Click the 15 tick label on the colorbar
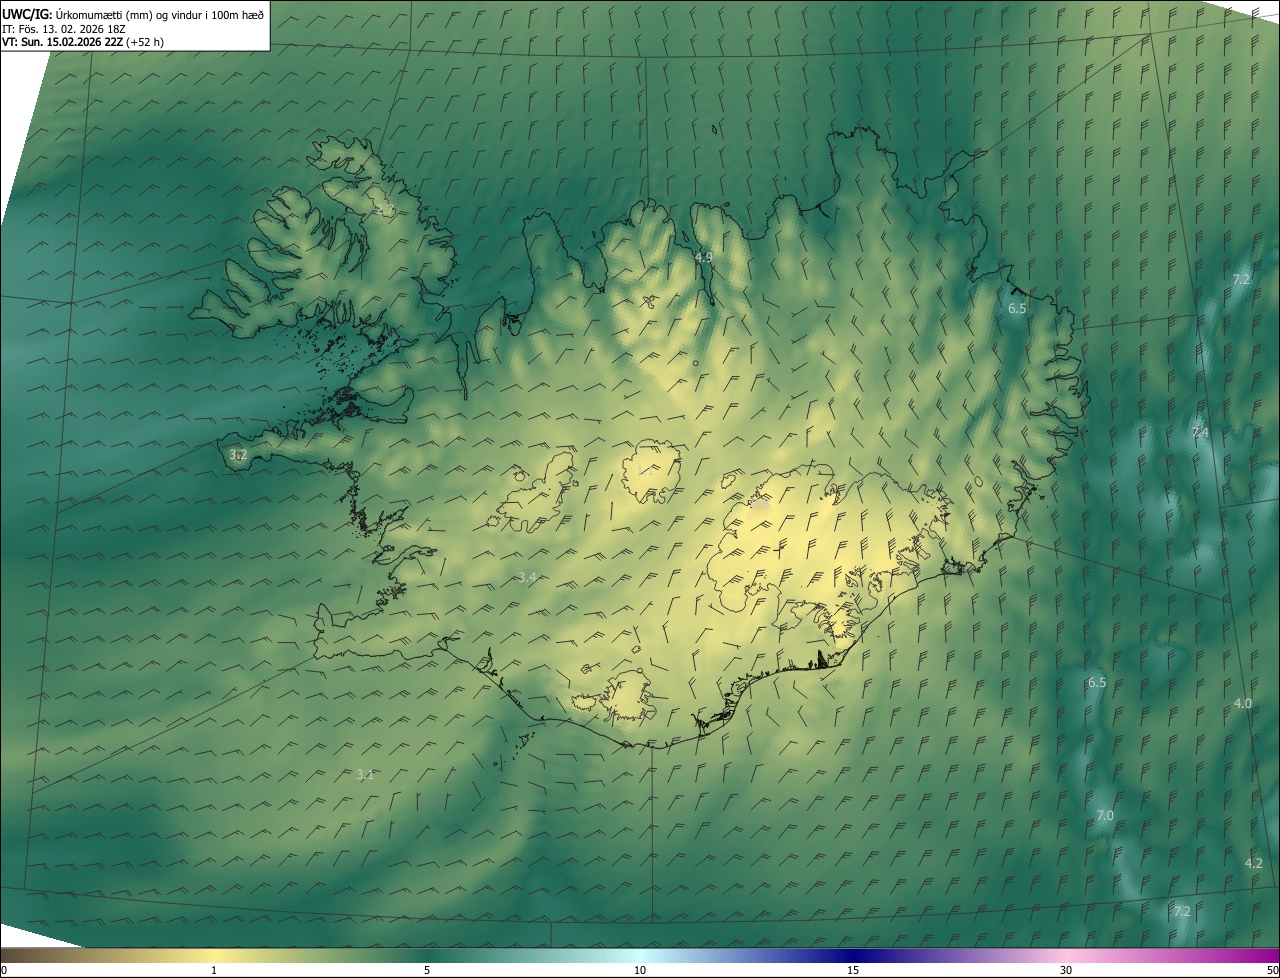 (853, 970)
